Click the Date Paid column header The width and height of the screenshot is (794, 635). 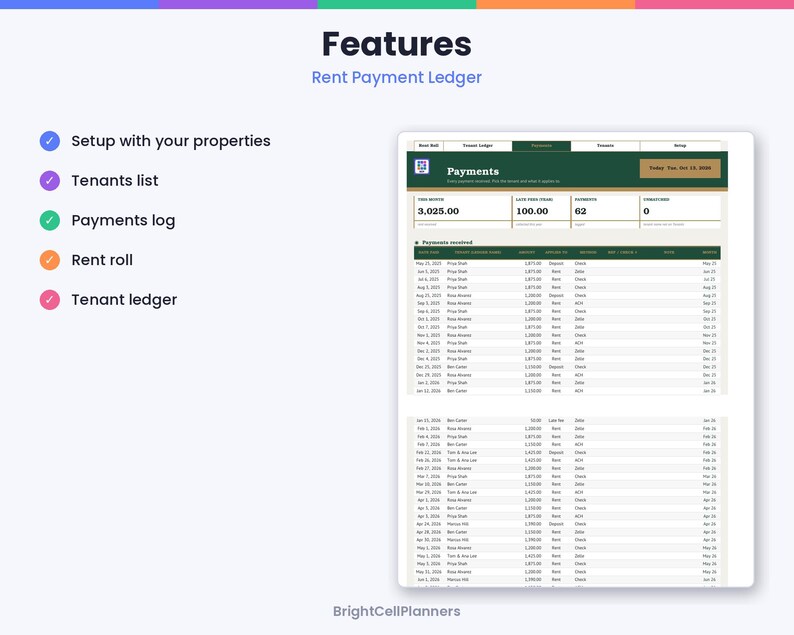click(428, 252)
